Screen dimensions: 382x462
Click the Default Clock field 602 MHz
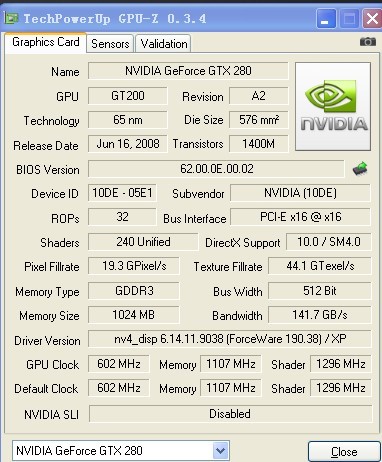click(119, 388)
